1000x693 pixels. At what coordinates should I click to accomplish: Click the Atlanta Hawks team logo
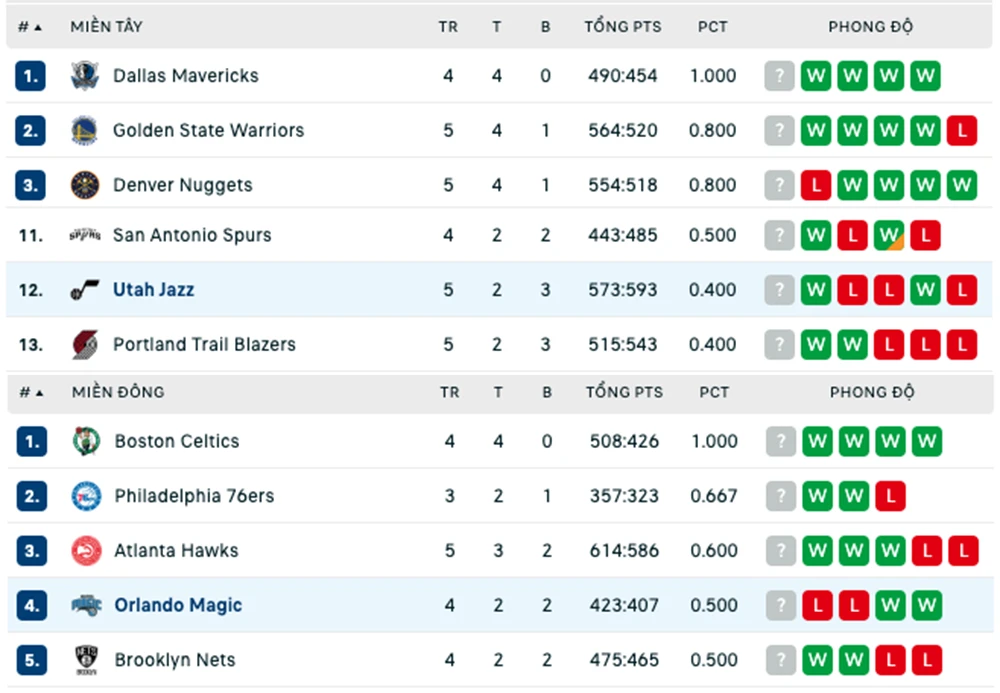86,551
